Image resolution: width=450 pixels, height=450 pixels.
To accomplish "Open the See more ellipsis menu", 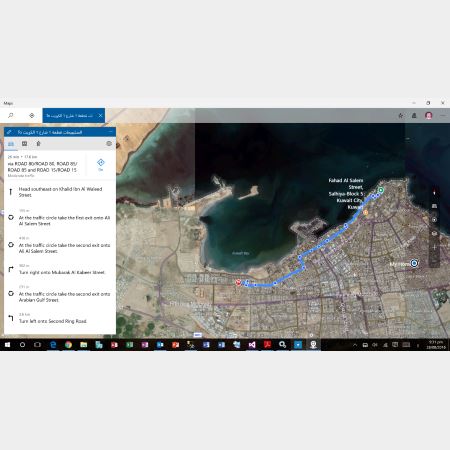I will click(x=443, y=115).
